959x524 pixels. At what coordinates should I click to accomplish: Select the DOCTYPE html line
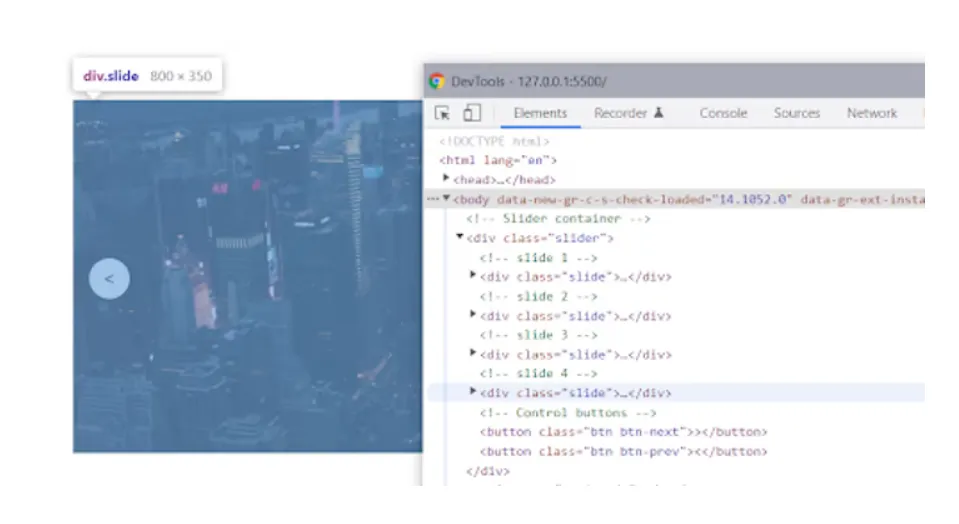pos(494,141)
